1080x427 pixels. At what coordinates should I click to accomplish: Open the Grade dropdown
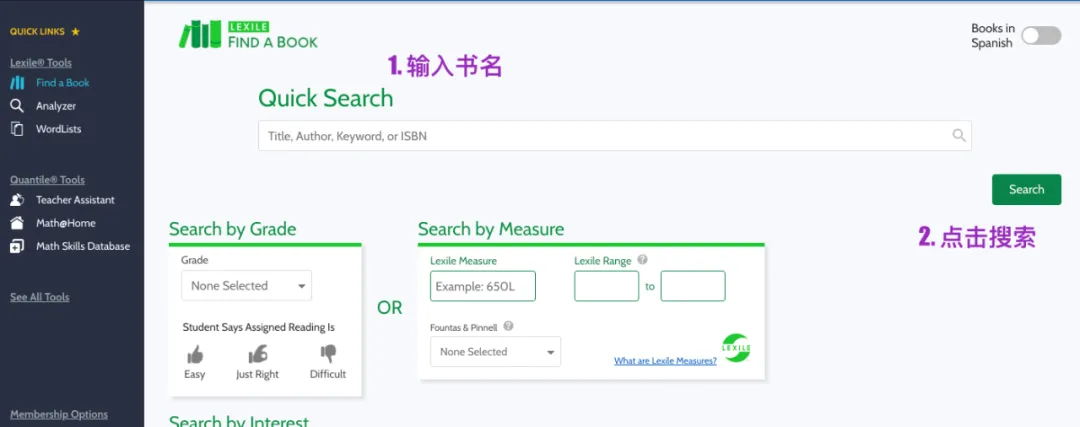pyautogui.click(x=247, y=286)
